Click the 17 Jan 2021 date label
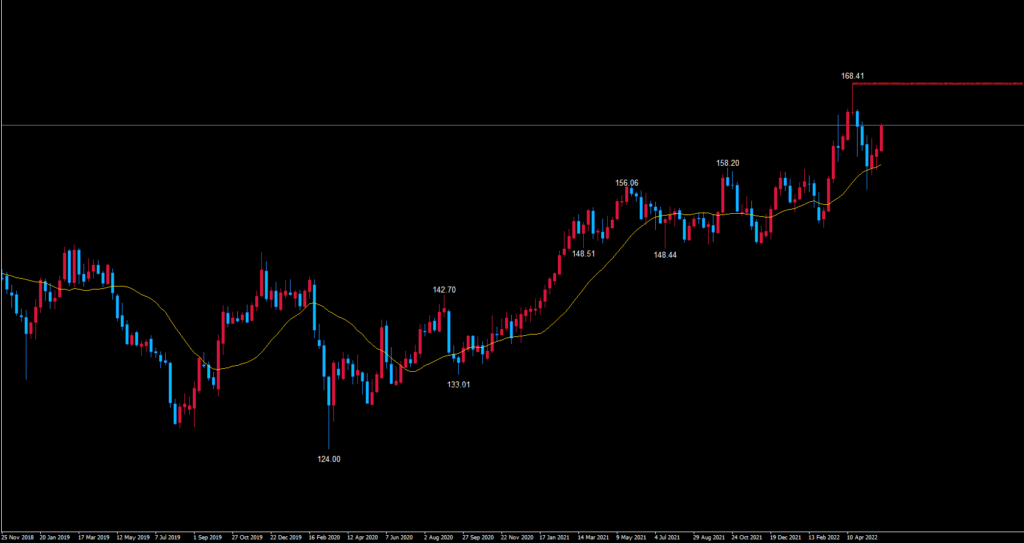 tap(556, 535)
